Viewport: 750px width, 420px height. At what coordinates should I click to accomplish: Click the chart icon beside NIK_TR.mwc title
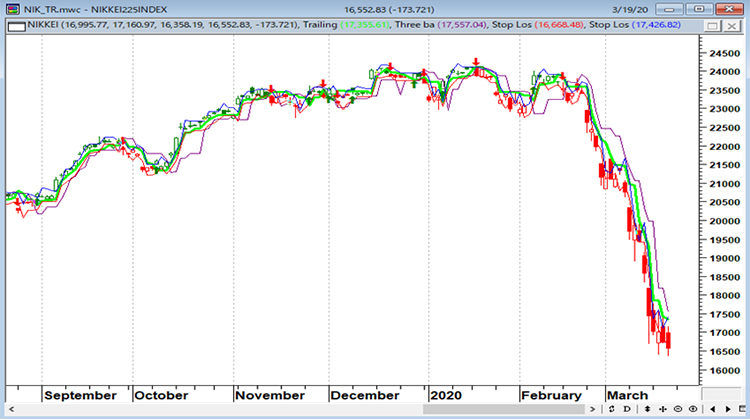click(10, 8)
